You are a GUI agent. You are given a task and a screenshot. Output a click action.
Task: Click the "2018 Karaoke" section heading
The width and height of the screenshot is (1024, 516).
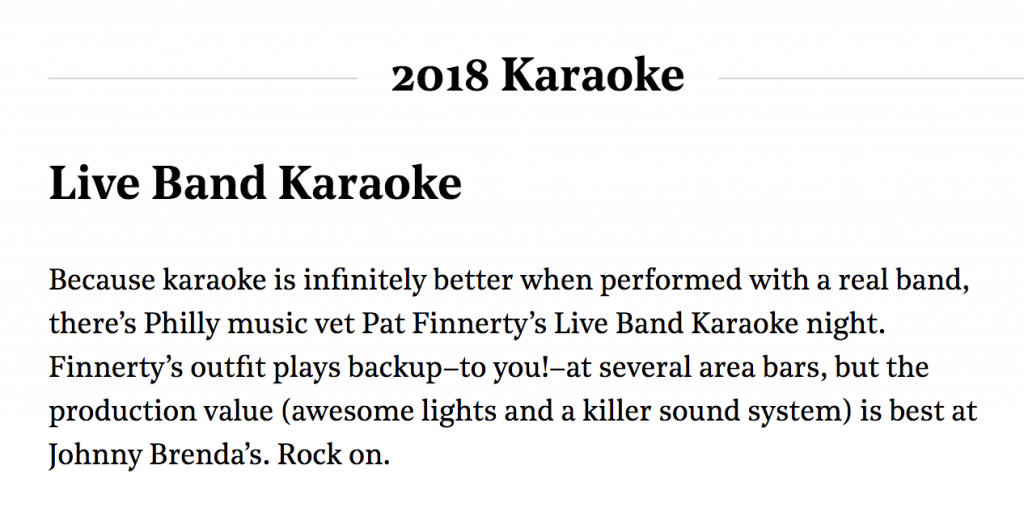pyautogui.click(x=537, y=77)
